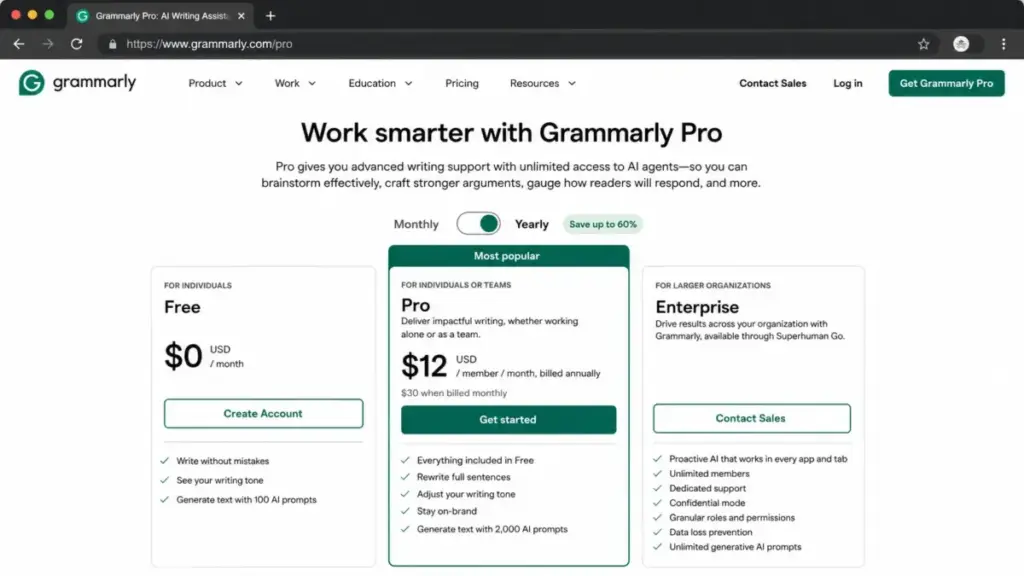Click the 'FOR INDIVIDUALS OR TEAMS' label
This screenshot has height=576, width=1024.
tap(456, 285)
